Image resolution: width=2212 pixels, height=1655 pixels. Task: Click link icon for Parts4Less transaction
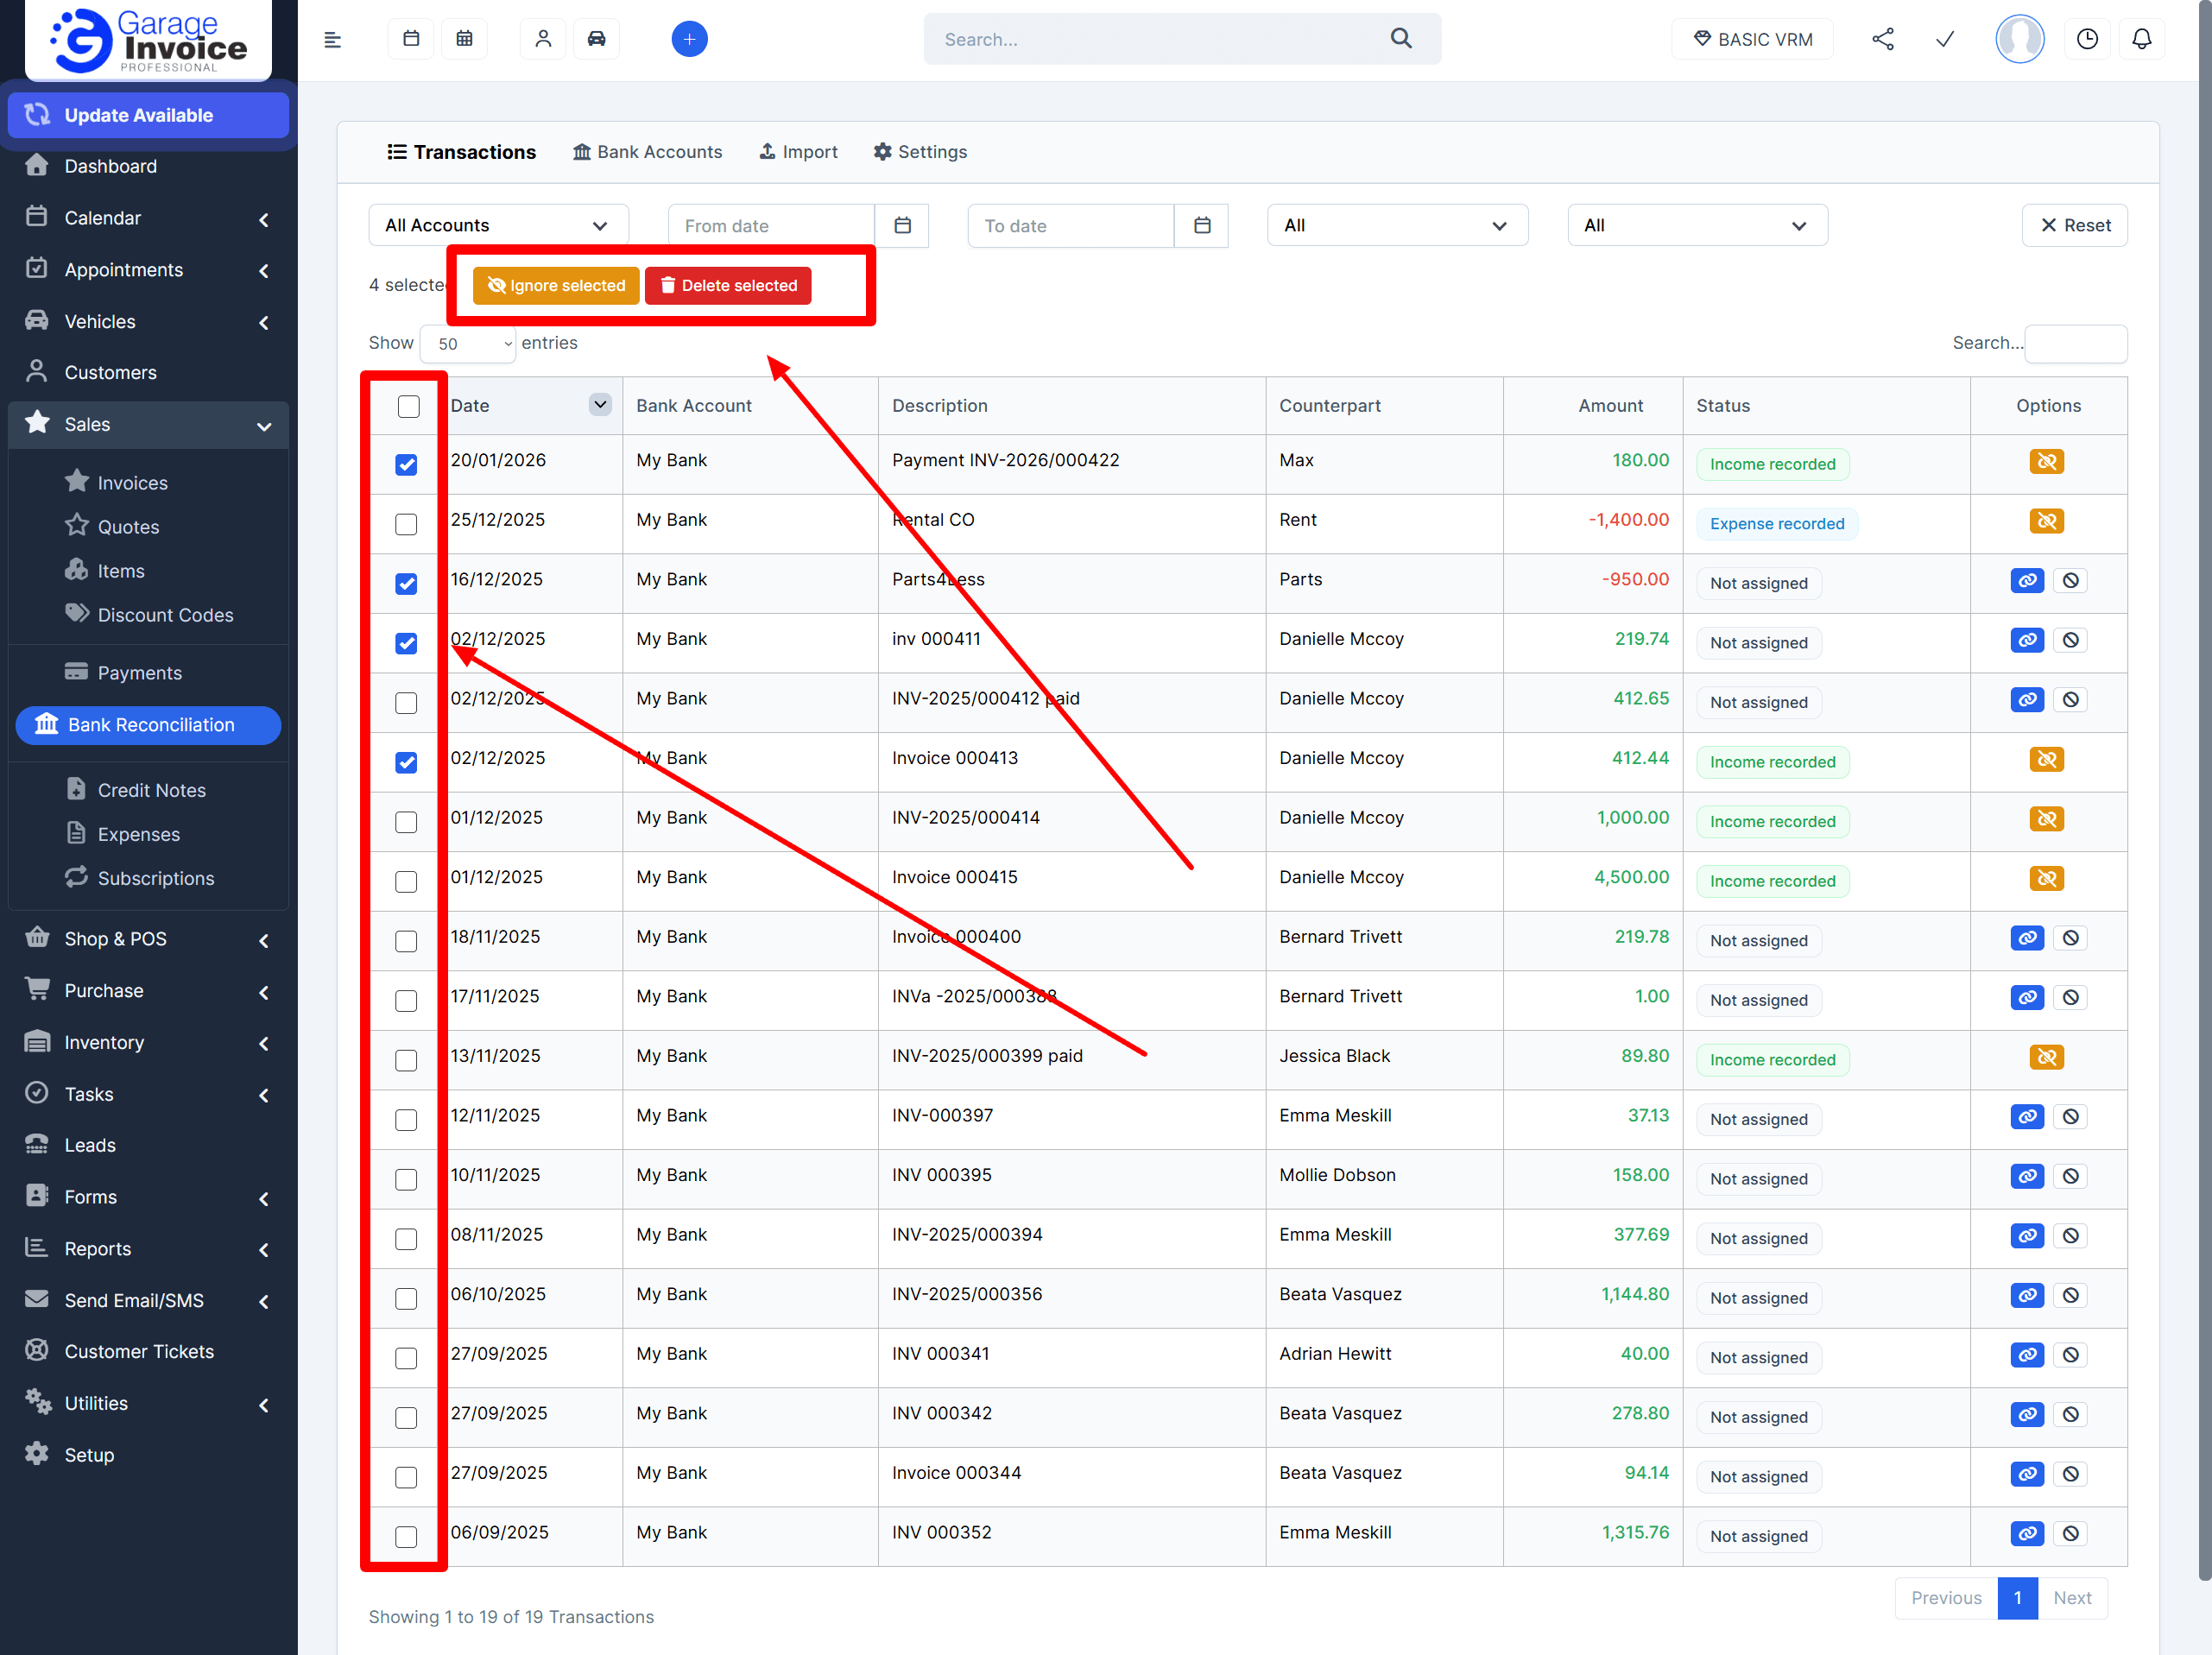[2026, 581]
